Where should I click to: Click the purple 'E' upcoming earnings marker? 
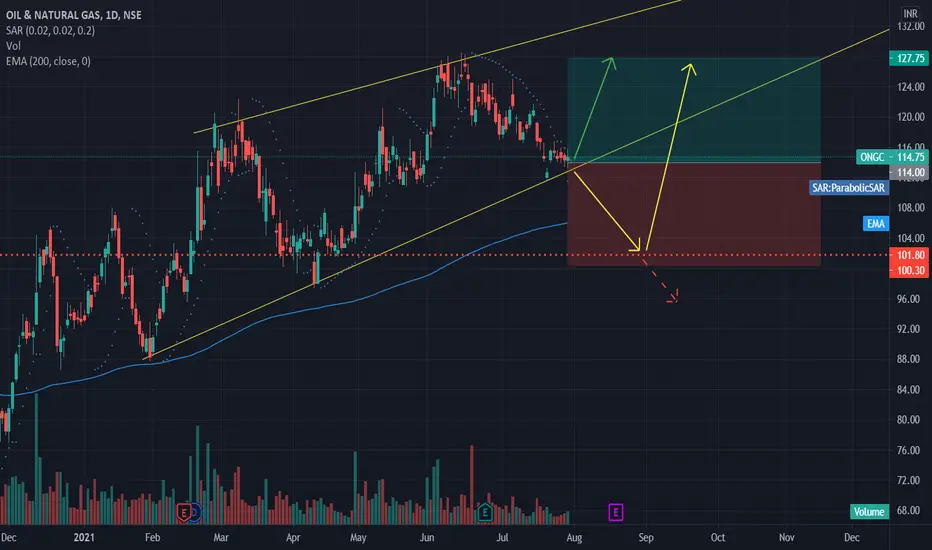(x=616, y=512)
